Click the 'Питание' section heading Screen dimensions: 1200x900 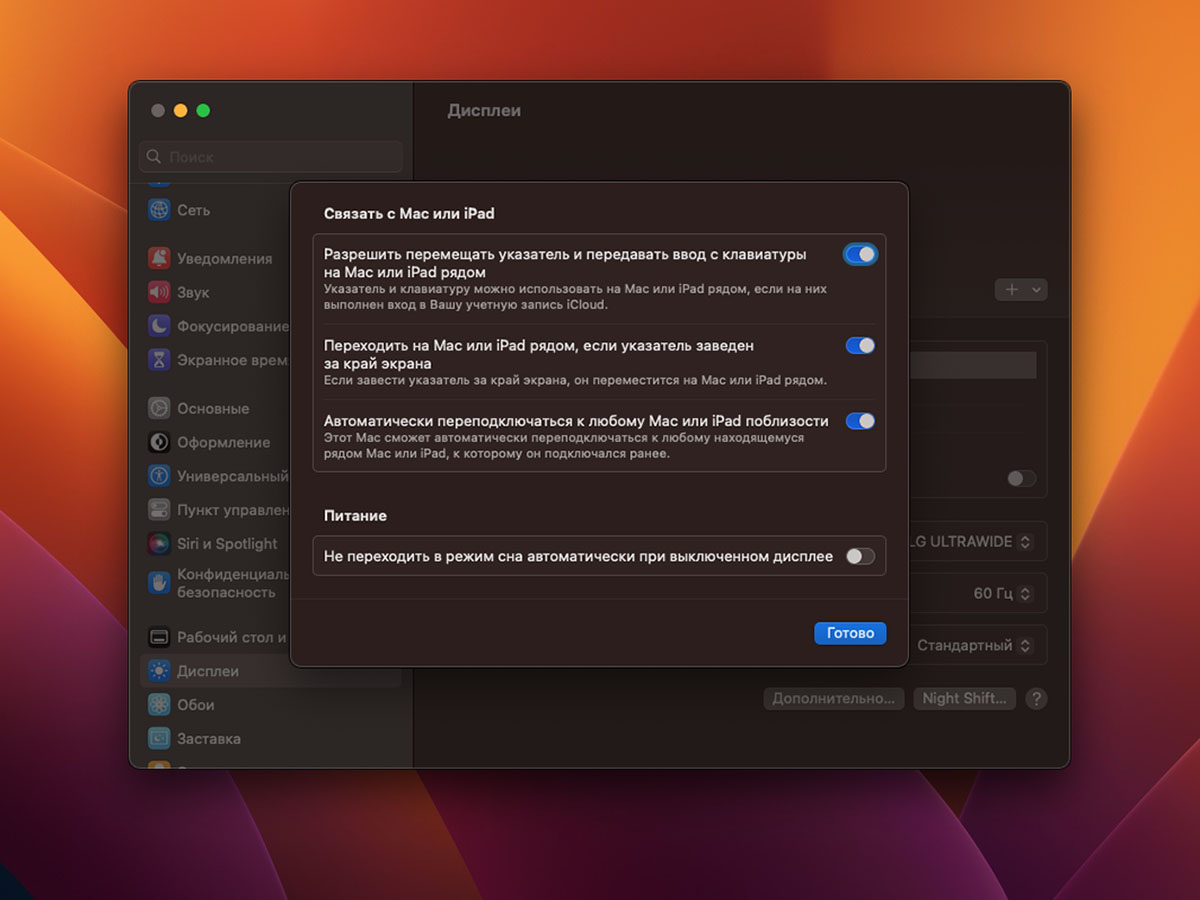(355, 516)
